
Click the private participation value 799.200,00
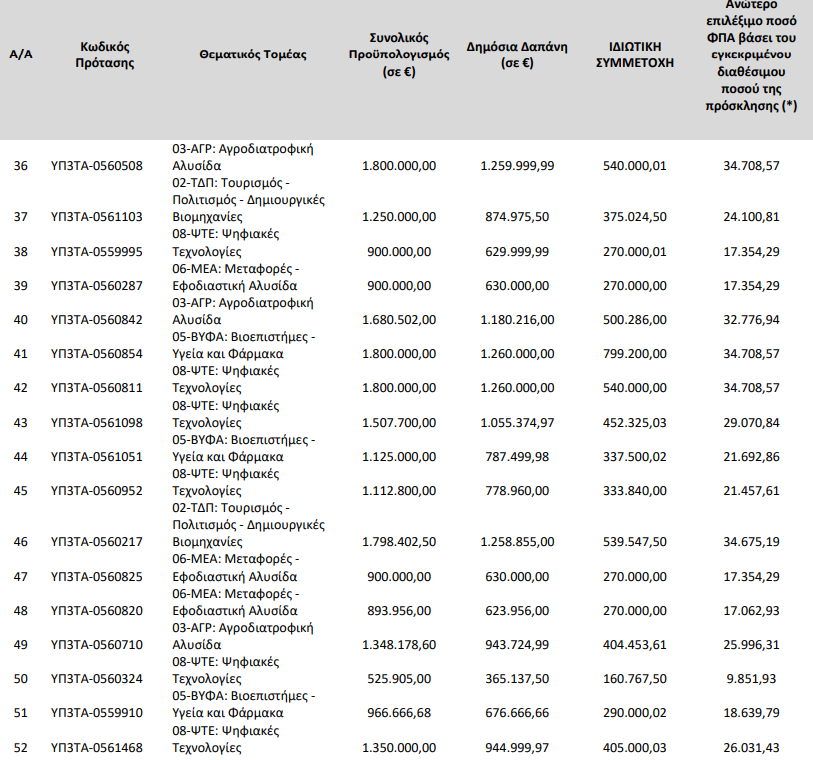(634, 353)
